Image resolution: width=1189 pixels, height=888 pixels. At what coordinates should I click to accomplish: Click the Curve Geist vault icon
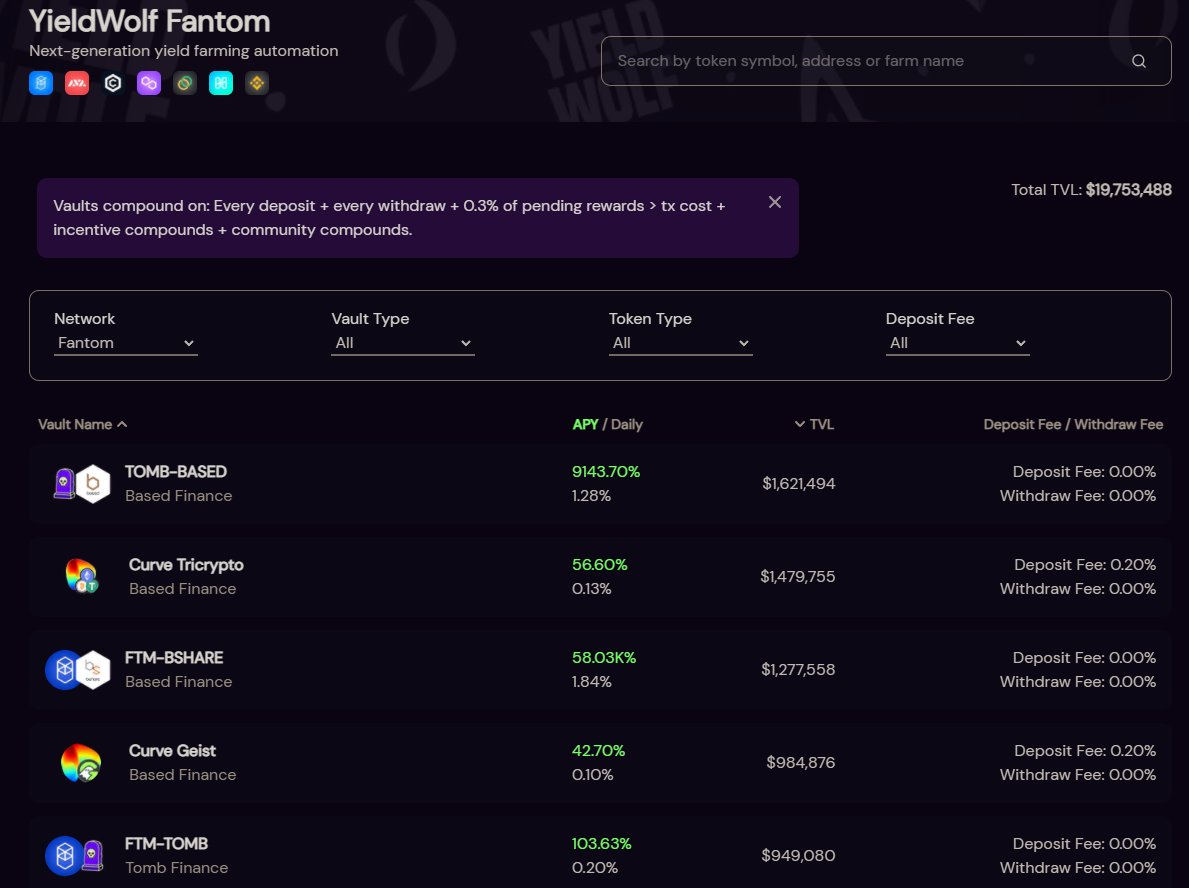[81, 762]
